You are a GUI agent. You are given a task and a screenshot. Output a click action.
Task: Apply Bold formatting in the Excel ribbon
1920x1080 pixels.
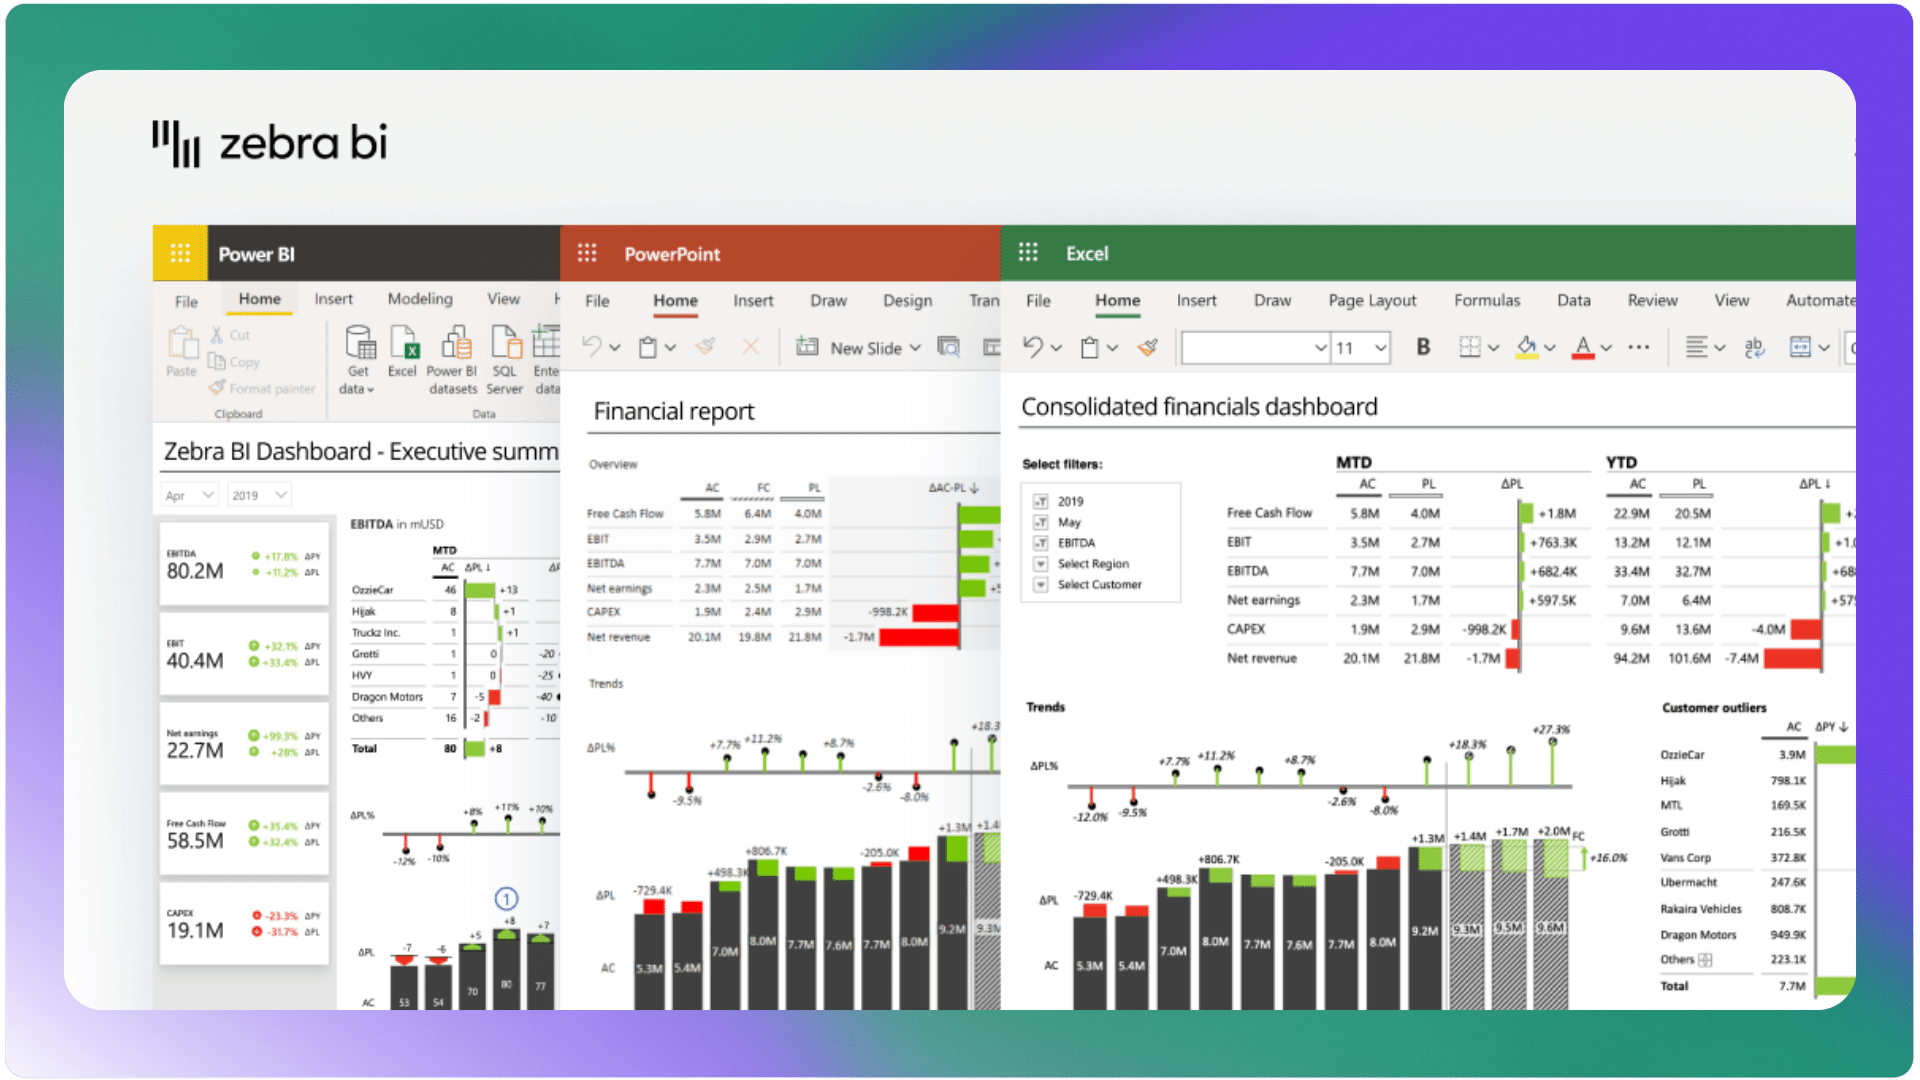pyautogui.click(x=1423, y=347)
